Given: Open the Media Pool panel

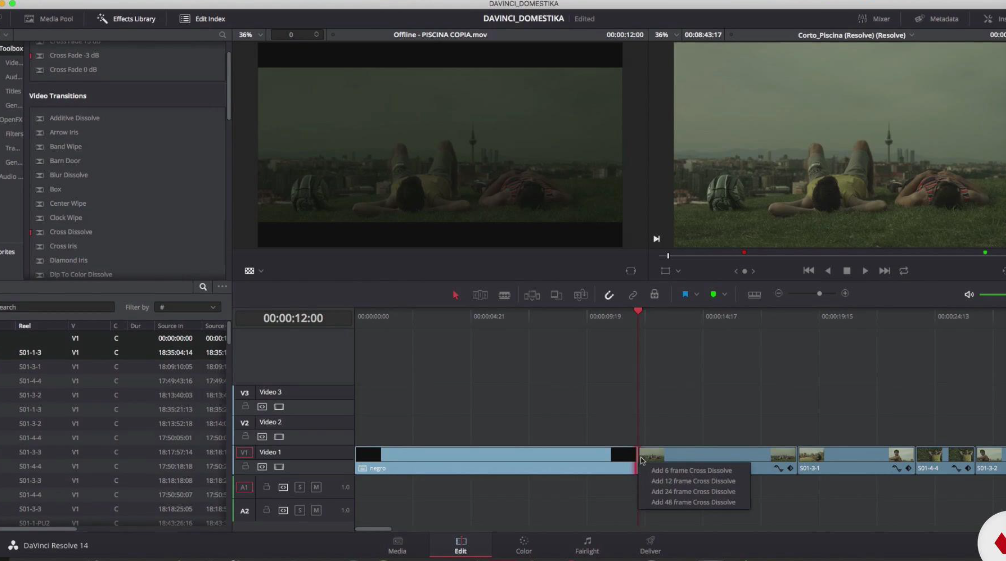Looking at the screenshot, I should (47, 19).
